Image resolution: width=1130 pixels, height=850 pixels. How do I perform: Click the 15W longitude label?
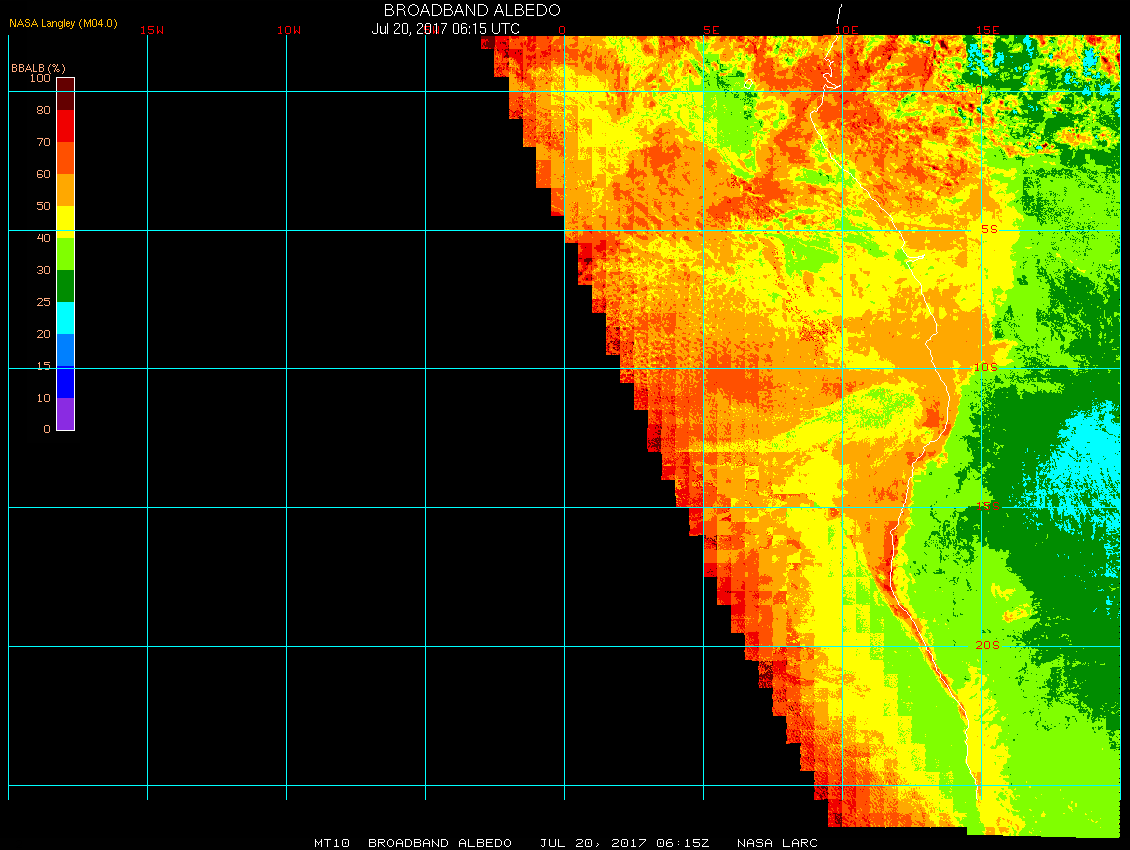152,30
